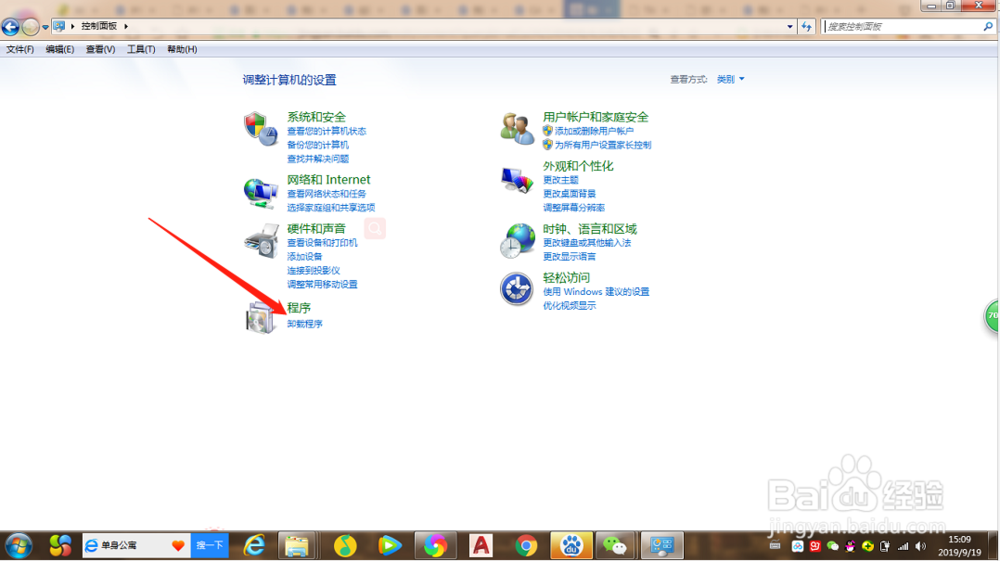Click 更改桌面背景 link
Image resolution: width=1000 pixels, height=561 pixels.
(569, 194)
